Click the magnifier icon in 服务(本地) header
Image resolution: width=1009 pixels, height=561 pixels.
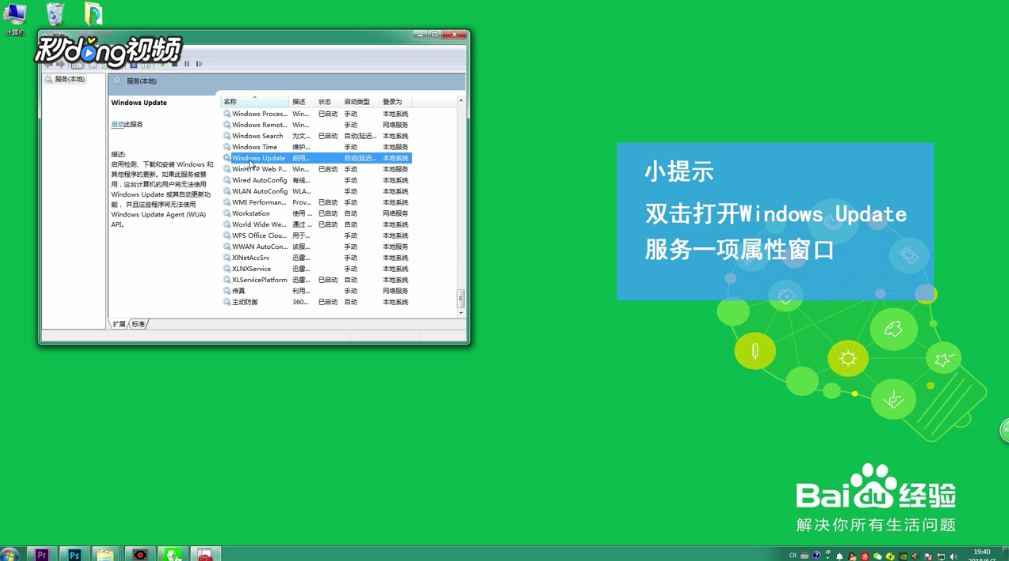click(x=118, y=81)
